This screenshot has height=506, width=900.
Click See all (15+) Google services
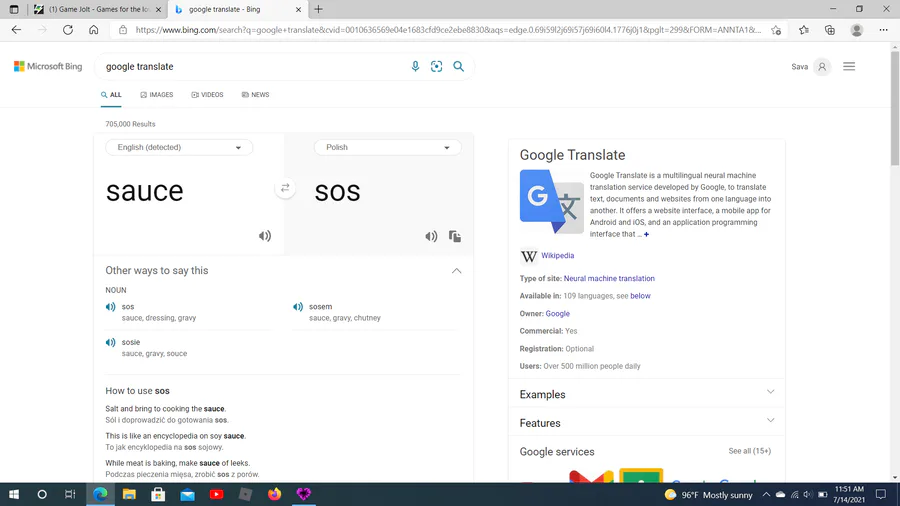point(750,451)
